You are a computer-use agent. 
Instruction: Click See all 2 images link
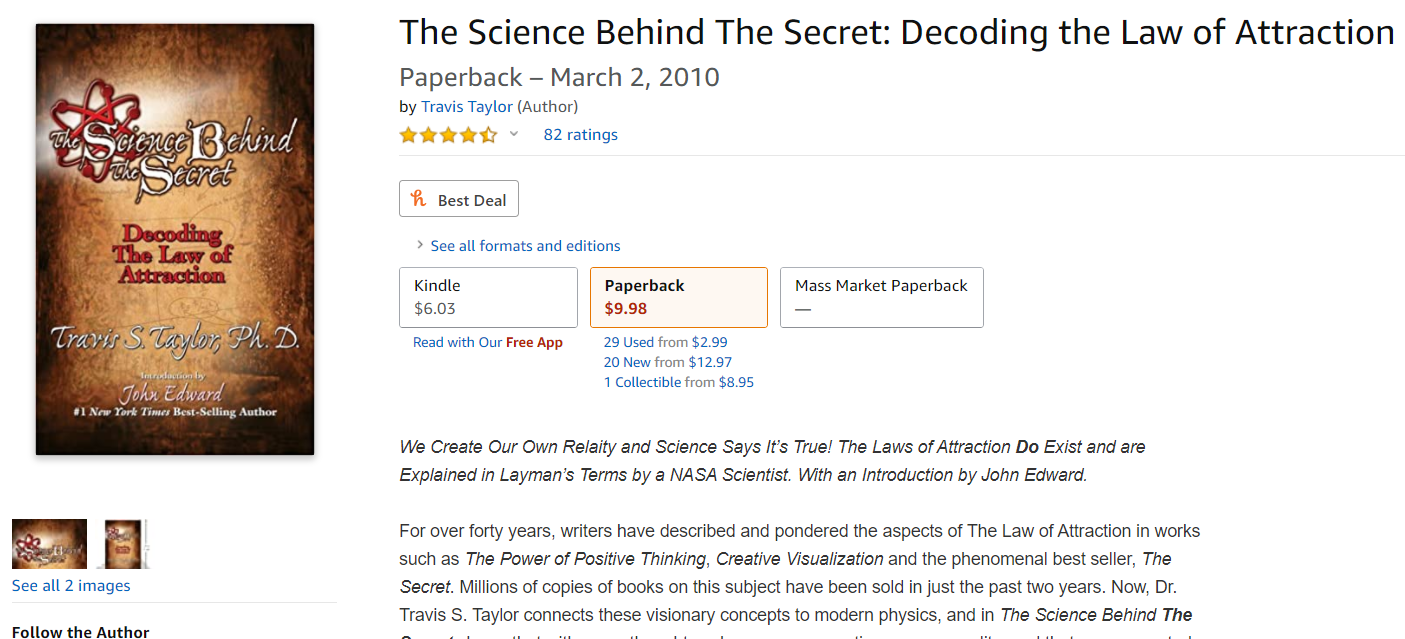(x=71, y=585)
